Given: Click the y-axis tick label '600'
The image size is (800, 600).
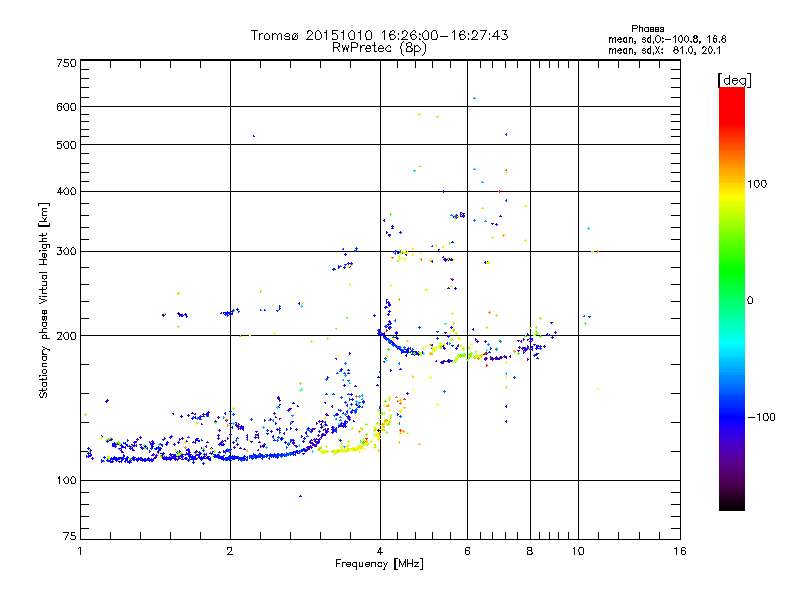Looking at the screenshot, I should (67, 107).
